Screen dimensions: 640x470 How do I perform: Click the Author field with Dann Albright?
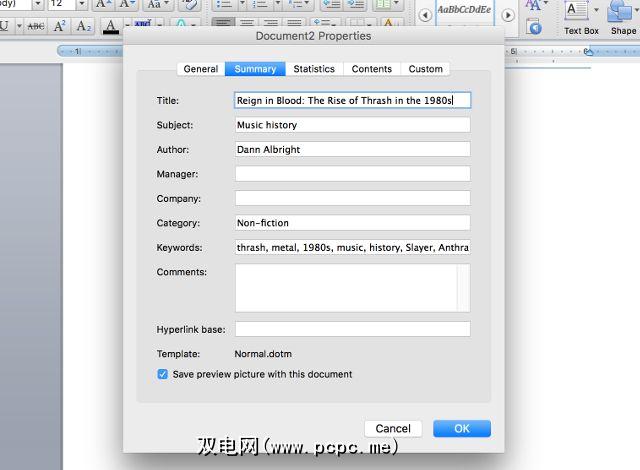tap(353, 149)
